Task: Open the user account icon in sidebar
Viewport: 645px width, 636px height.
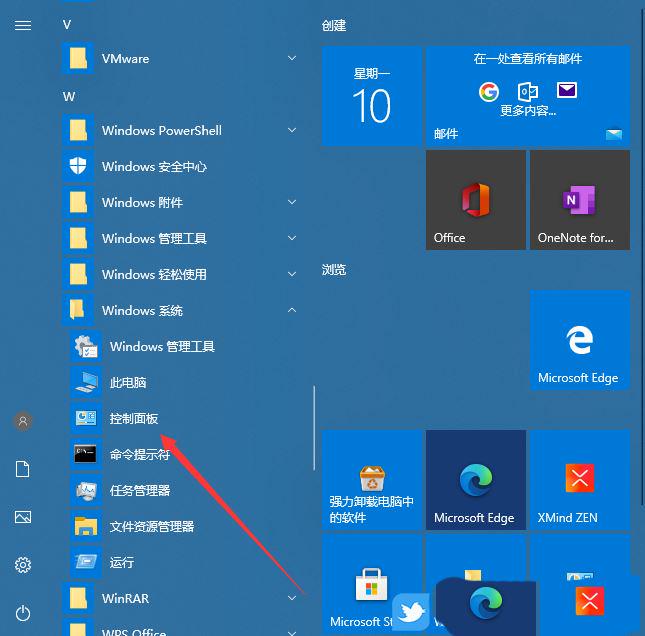Action: pyautogui.click(x=23, y=421)
